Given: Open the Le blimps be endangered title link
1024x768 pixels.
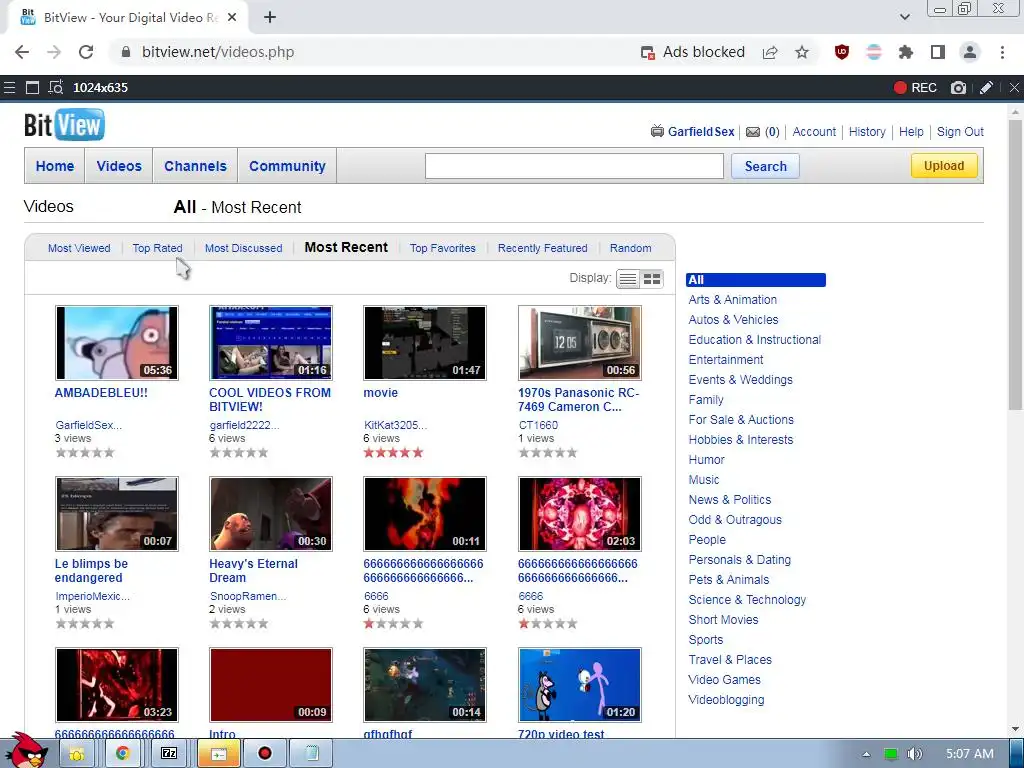Looking at the screenshot, I should [91, 571].
